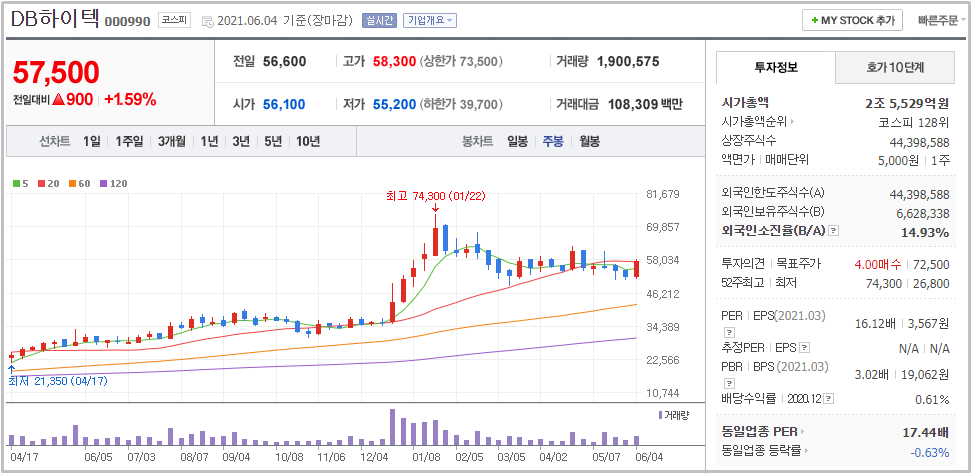971x474 pixels.
Task: Open help icon beside 추정PER EPS
Action: click(x=804, y=348)
